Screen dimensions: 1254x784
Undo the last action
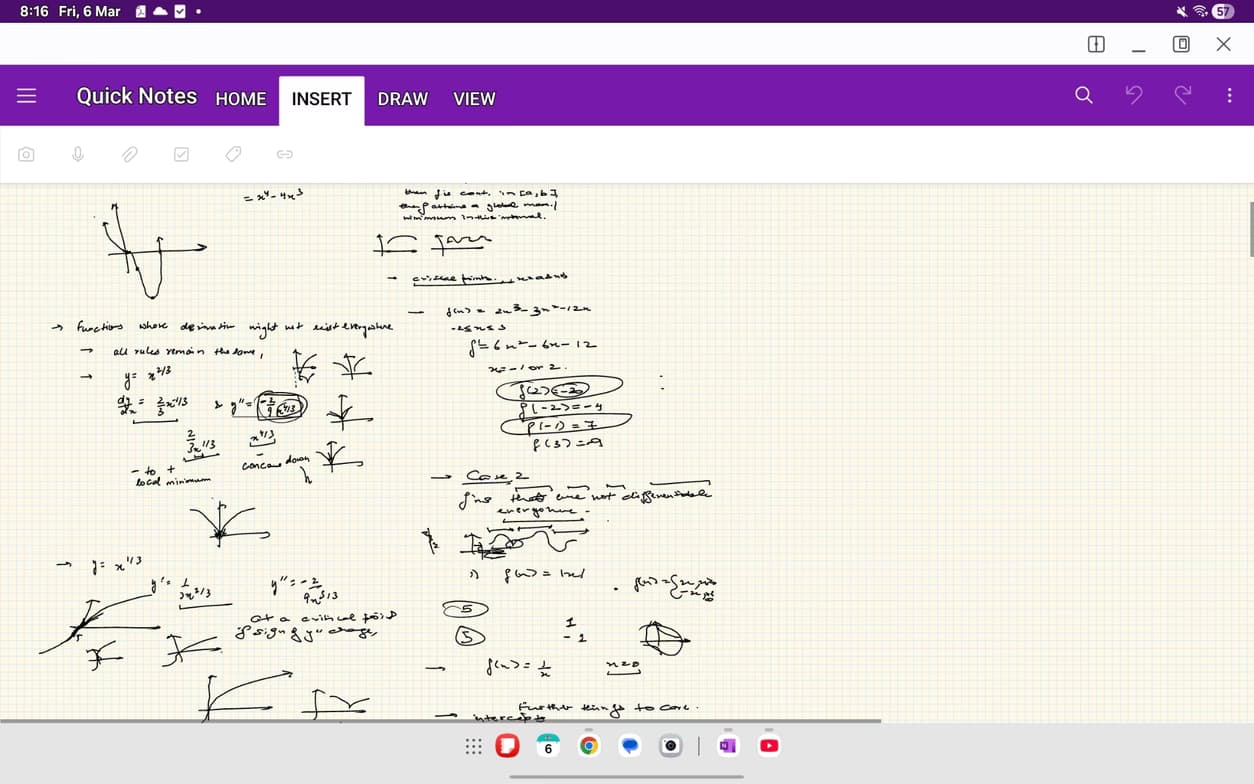pos(1133,96)
